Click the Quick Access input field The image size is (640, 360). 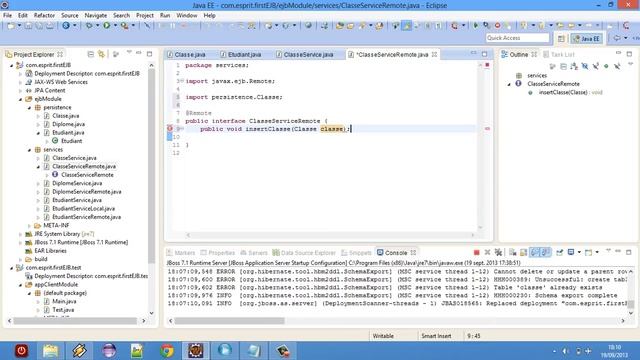click(x=517, y=38)
